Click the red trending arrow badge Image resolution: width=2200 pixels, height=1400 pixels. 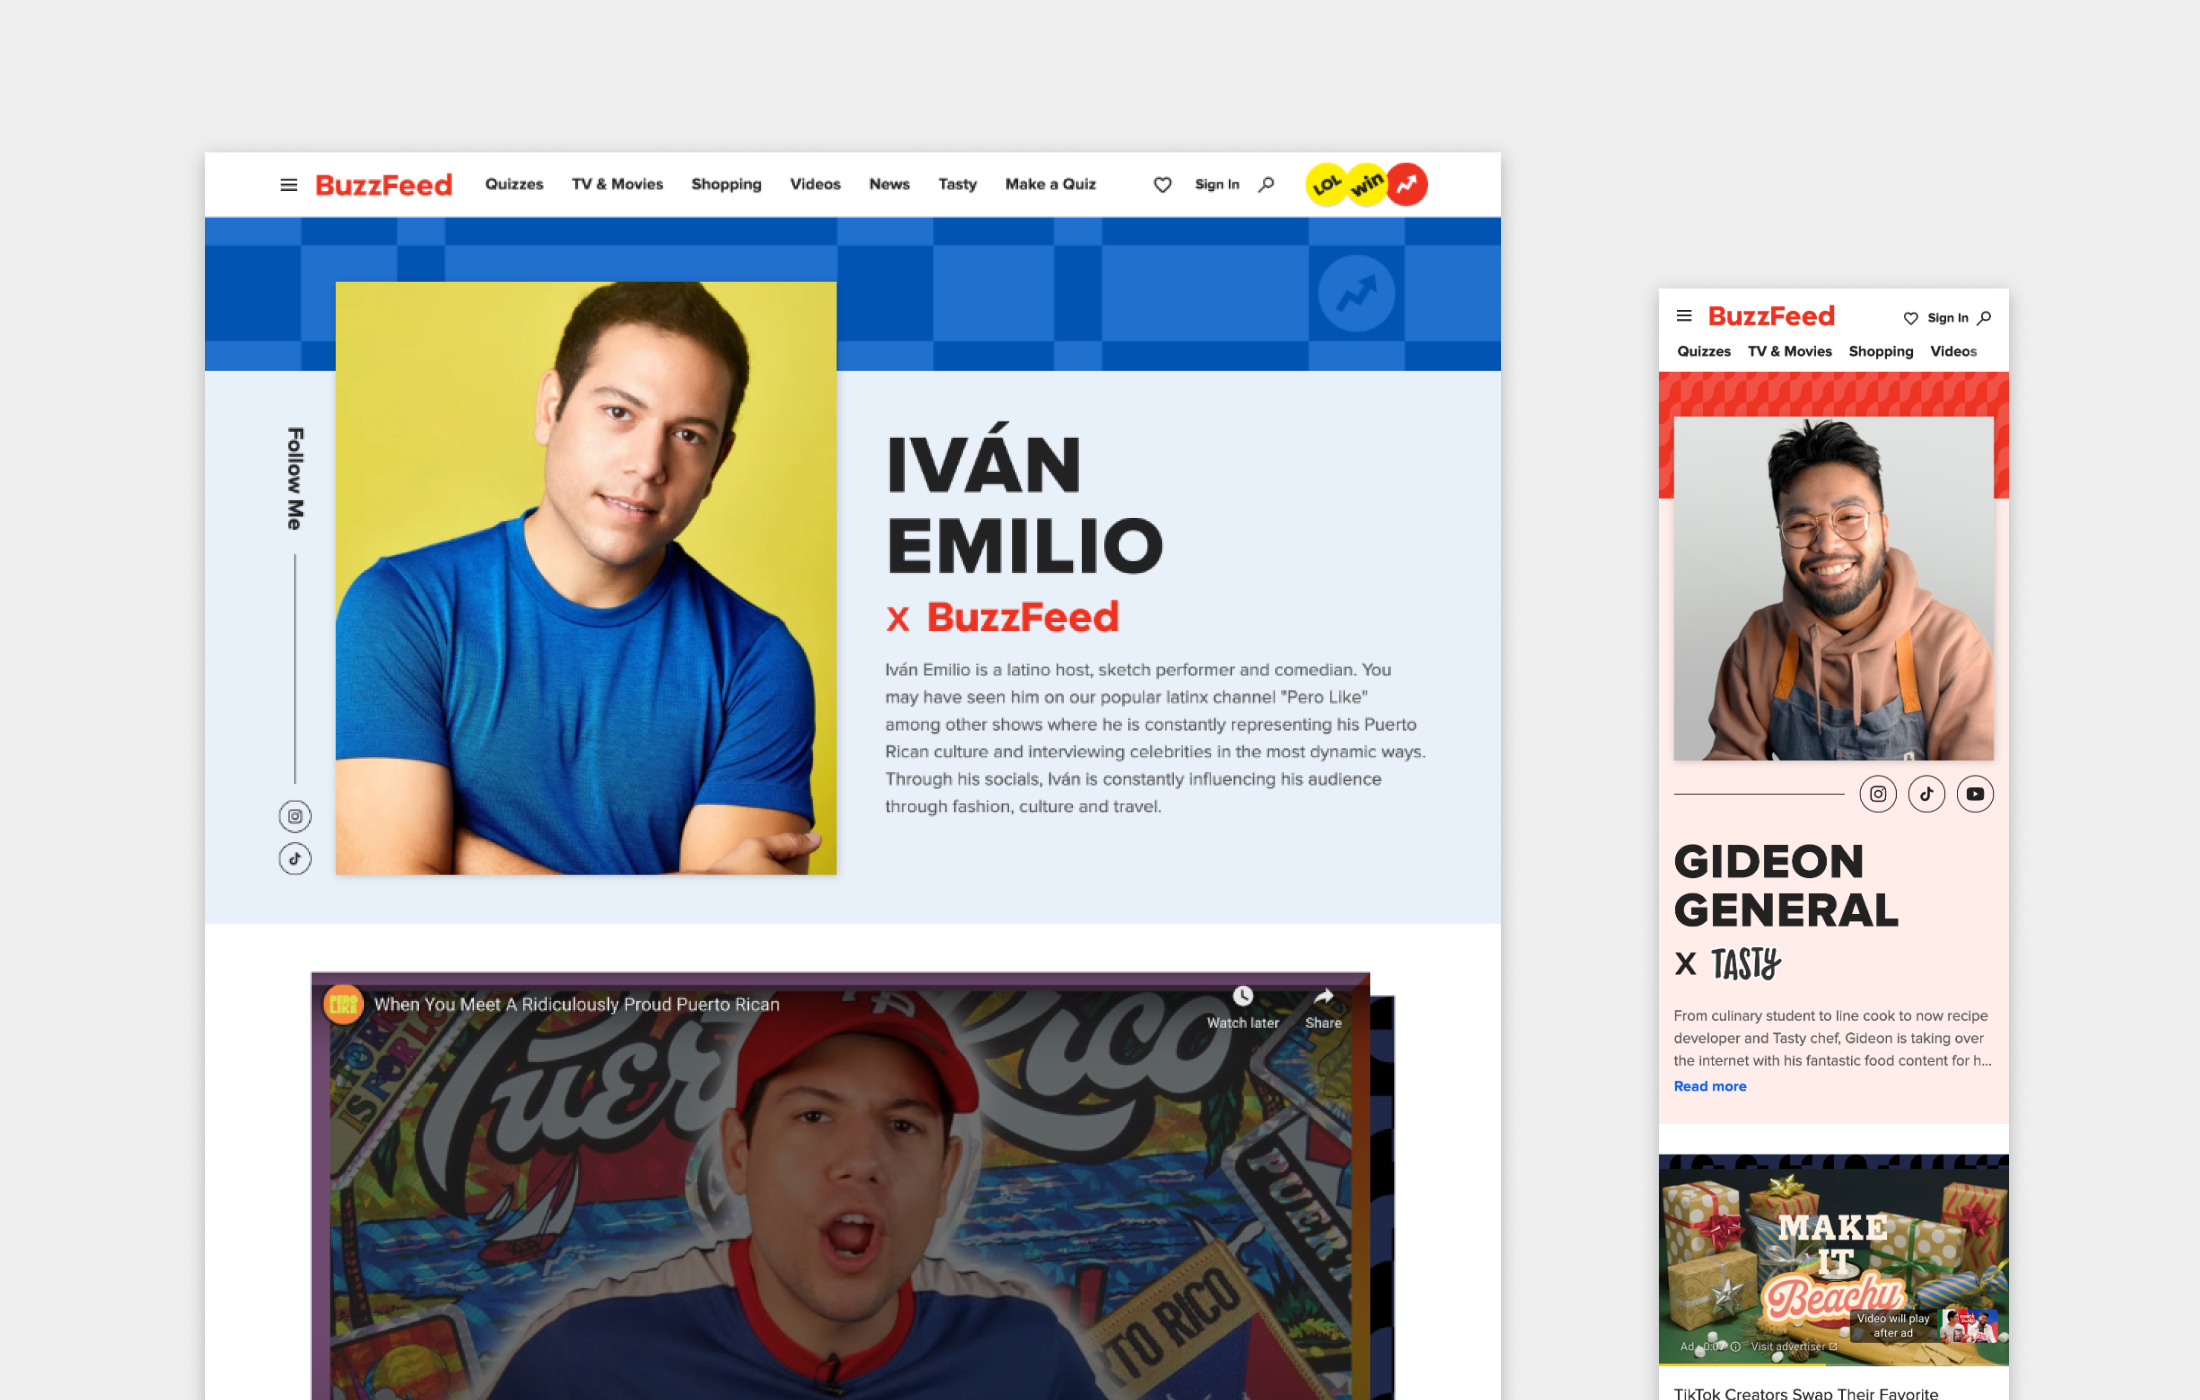(1407, 184)
